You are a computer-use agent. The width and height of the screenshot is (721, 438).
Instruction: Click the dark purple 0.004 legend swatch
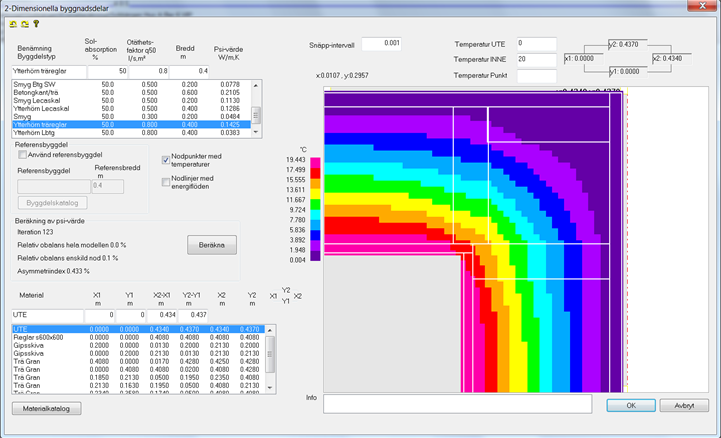click(x=315, y=256)
